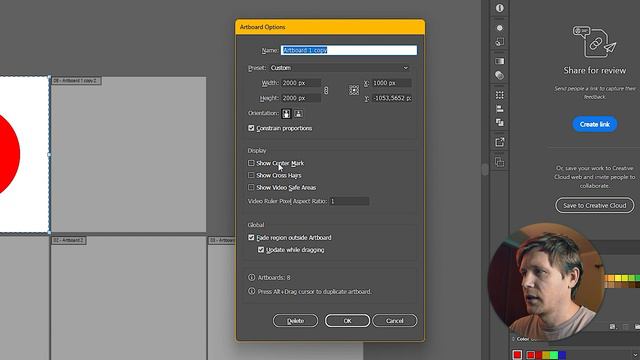Click the reference point locator icon
Image resolution: width=640 pixels, height=360 pixels.
(354, 90)
